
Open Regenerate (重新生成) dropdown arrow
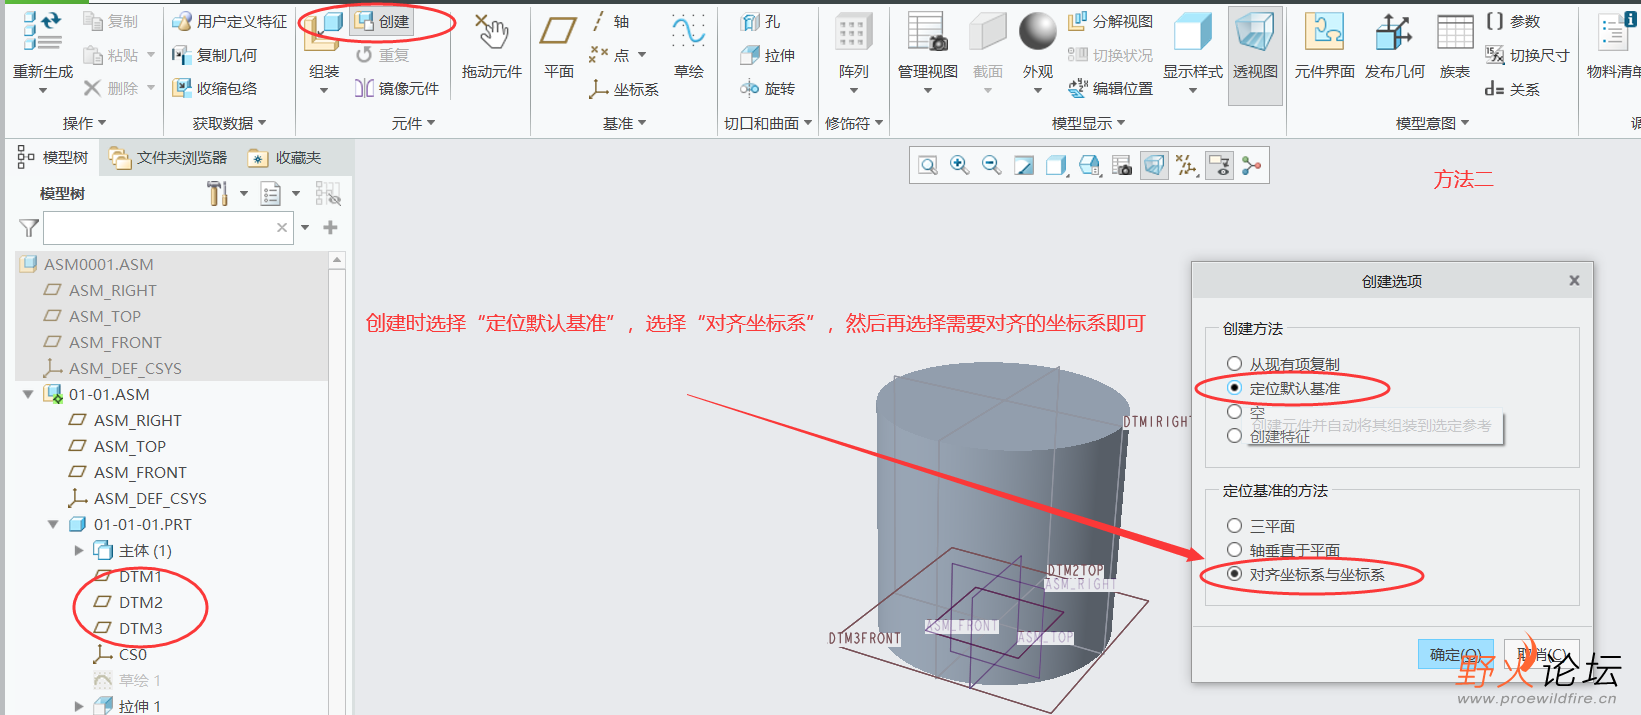point(42,91)
